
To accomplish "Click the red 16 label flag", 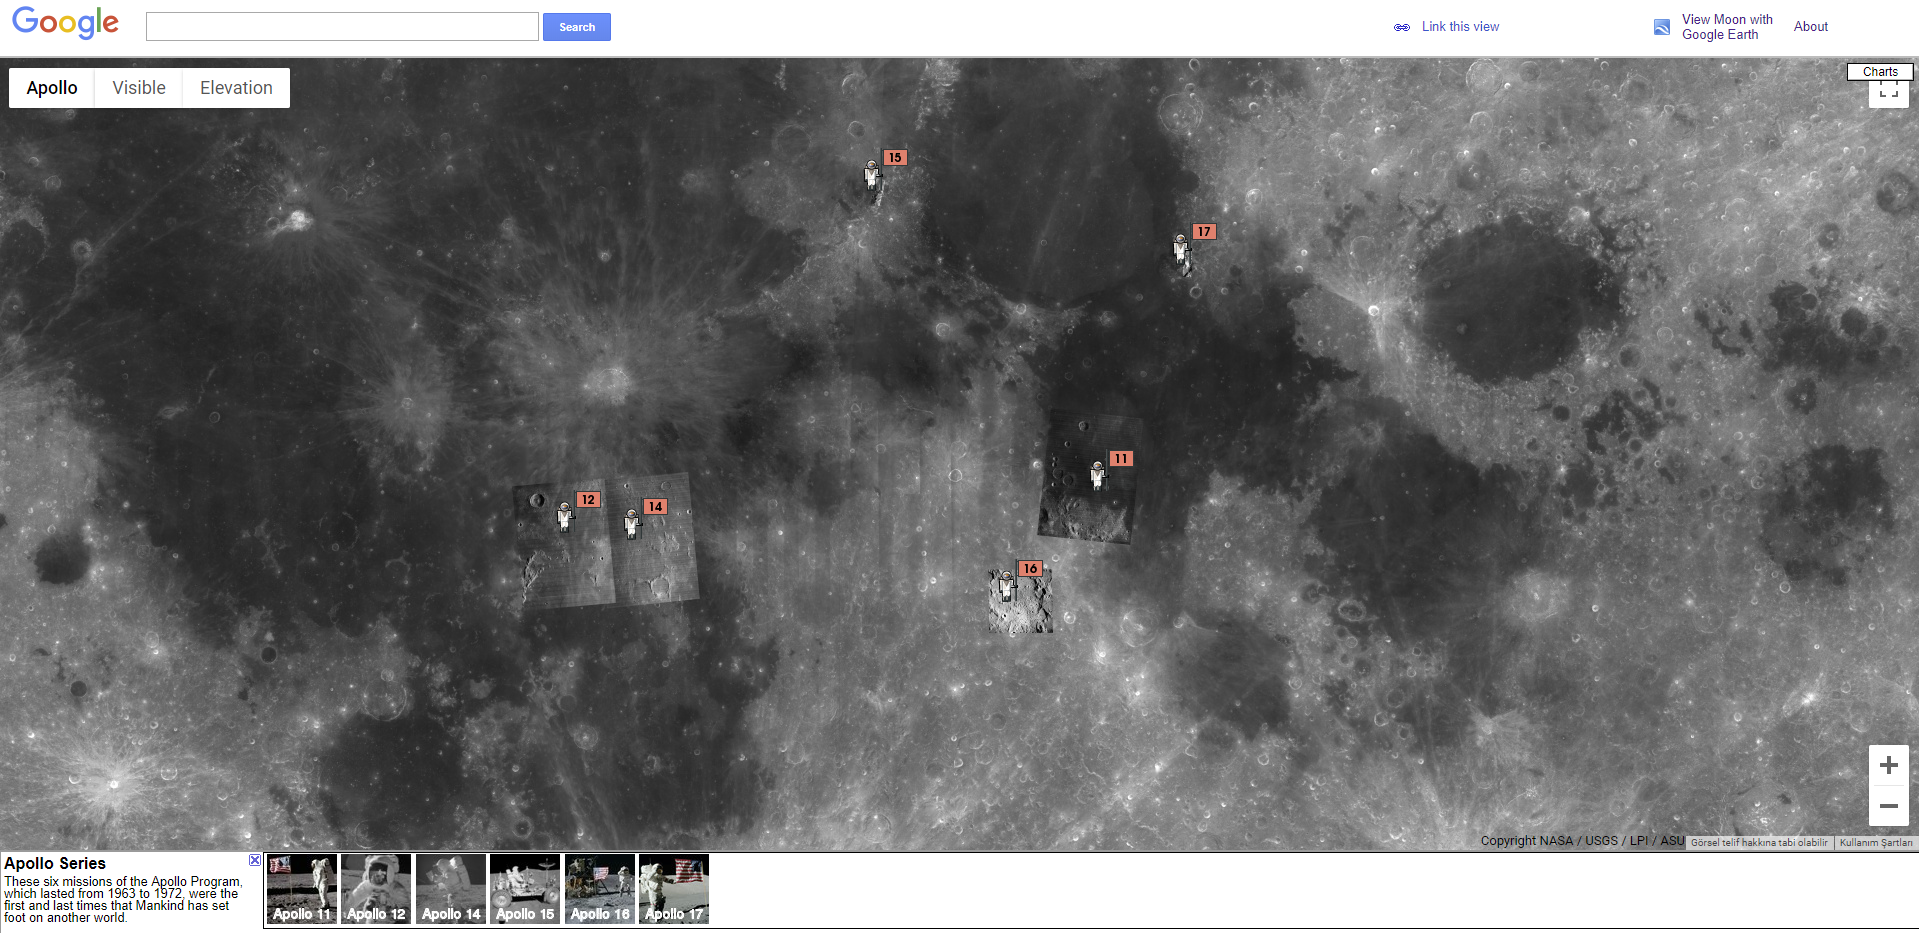I will click(1030, 568).
